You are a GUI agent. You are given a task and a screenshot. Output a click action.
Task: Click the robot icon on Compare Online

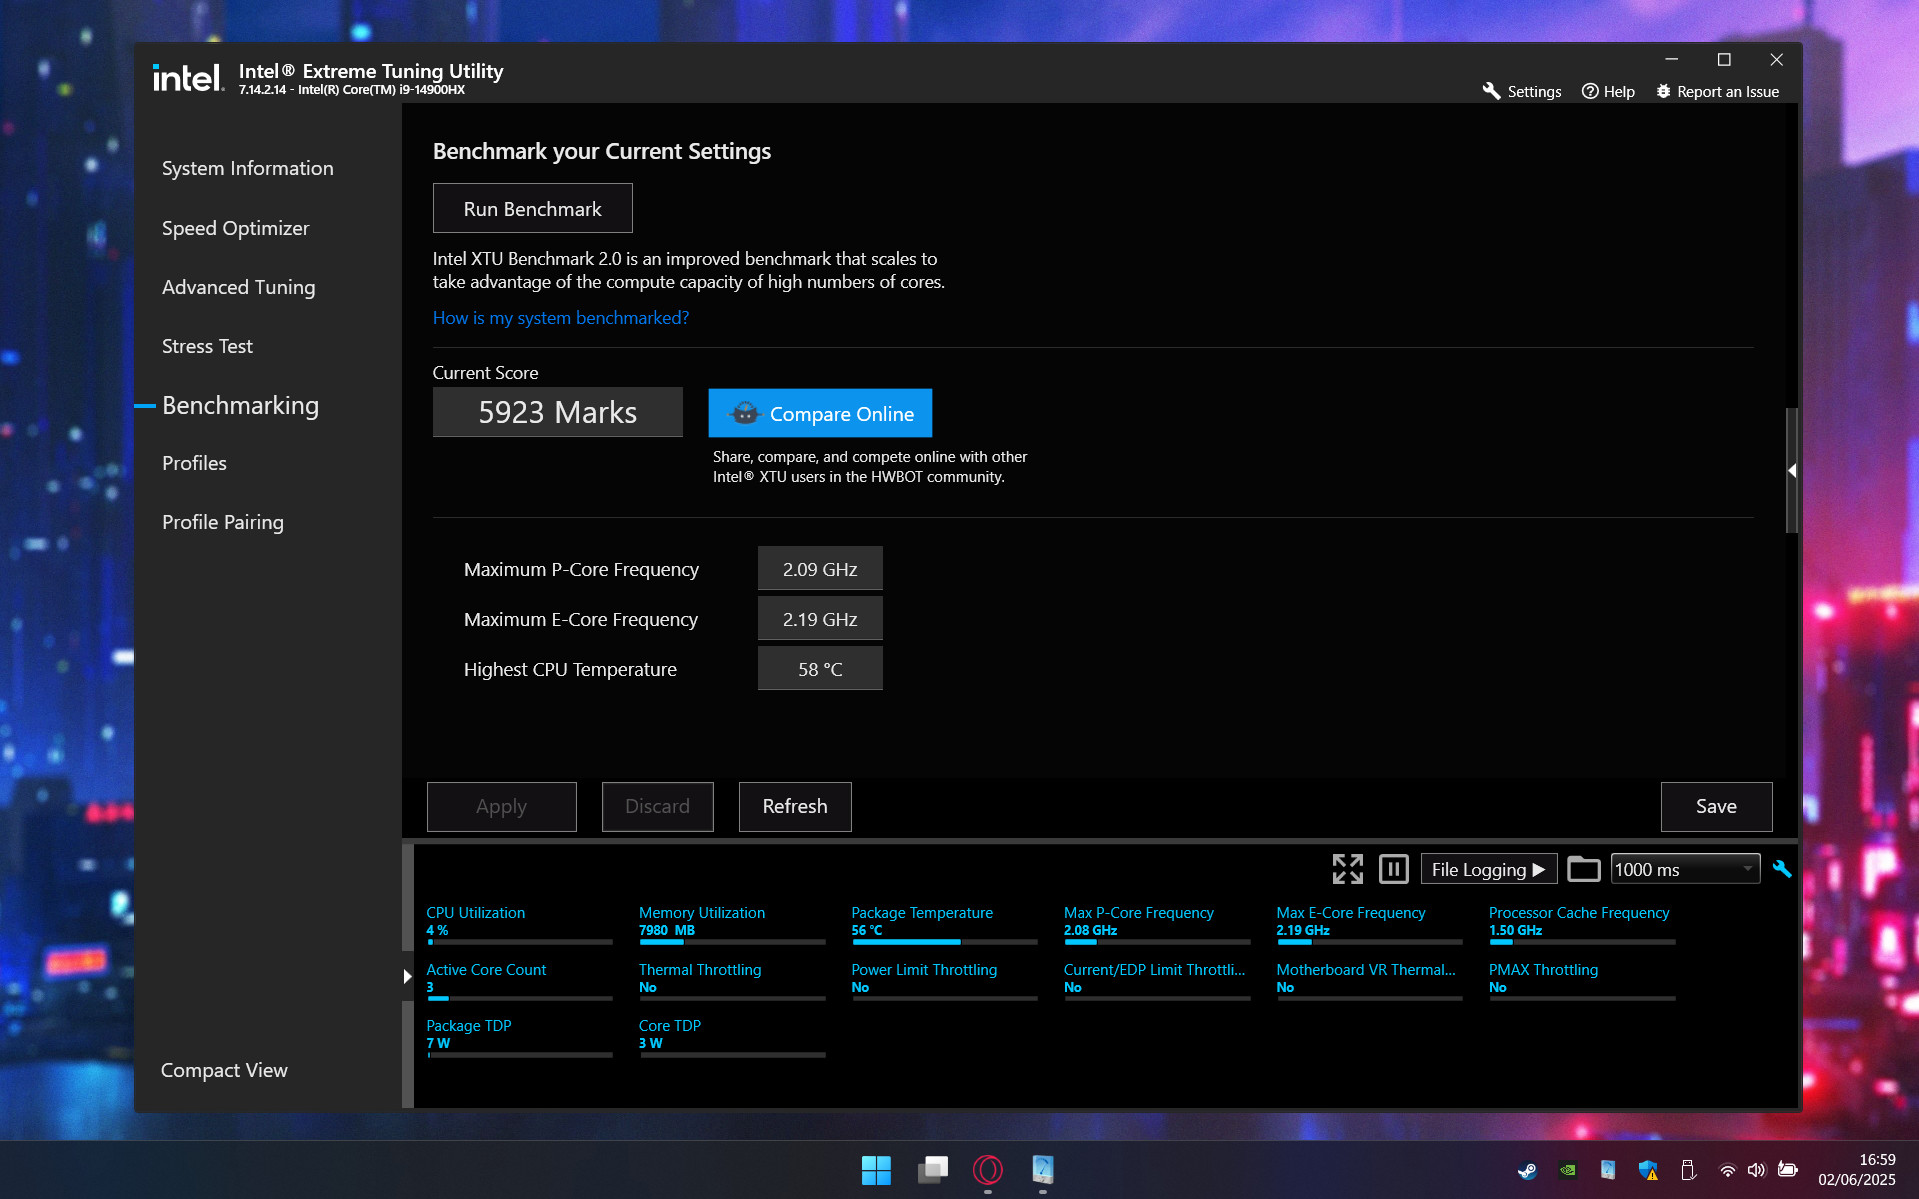(745, 413)
